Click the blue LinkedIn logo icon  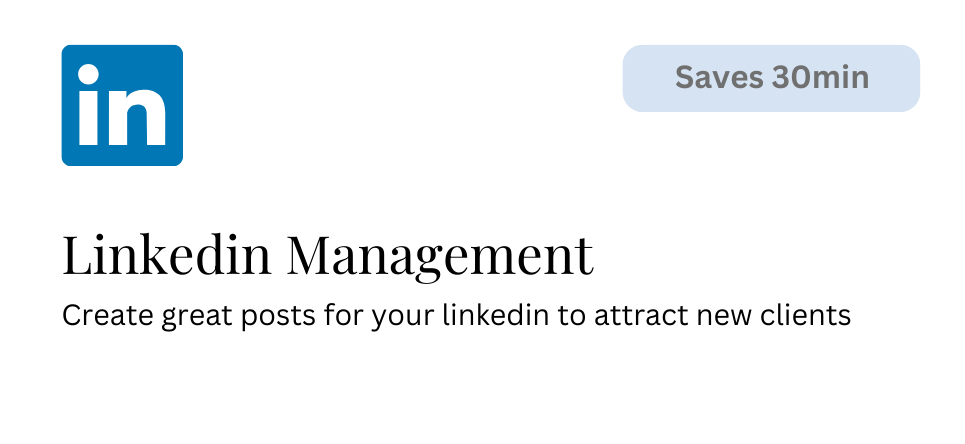pos(122,105)
